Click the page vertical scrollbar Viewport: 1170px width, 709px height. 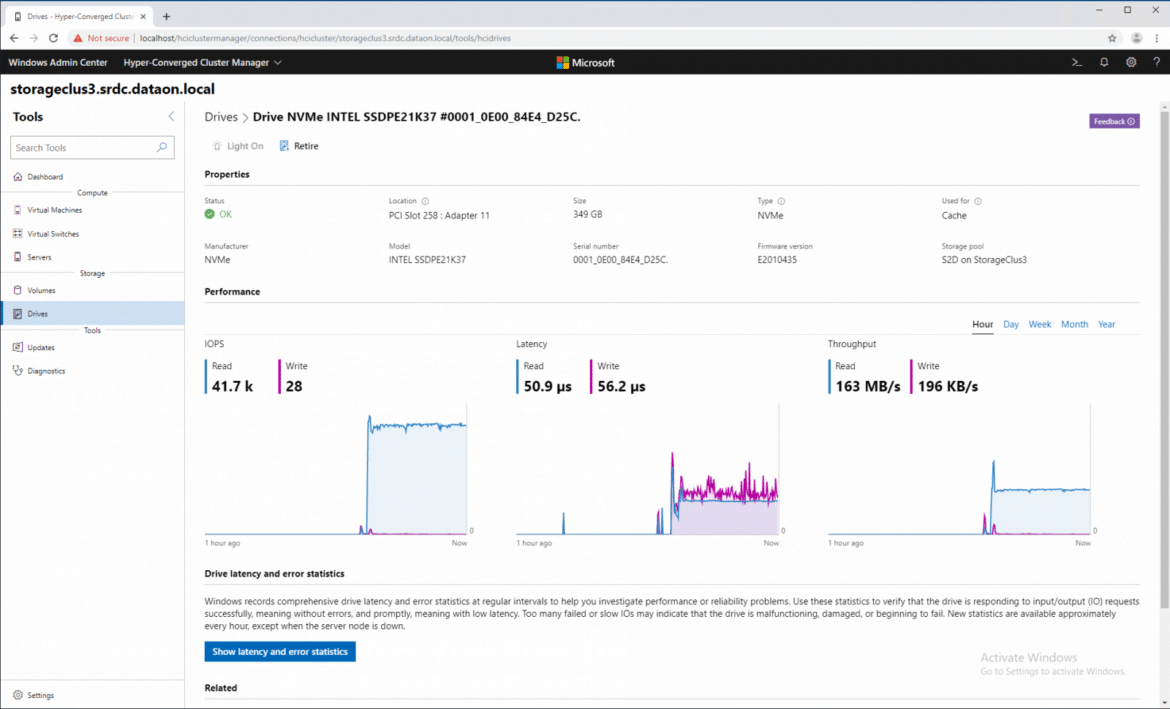(1164, 358)
